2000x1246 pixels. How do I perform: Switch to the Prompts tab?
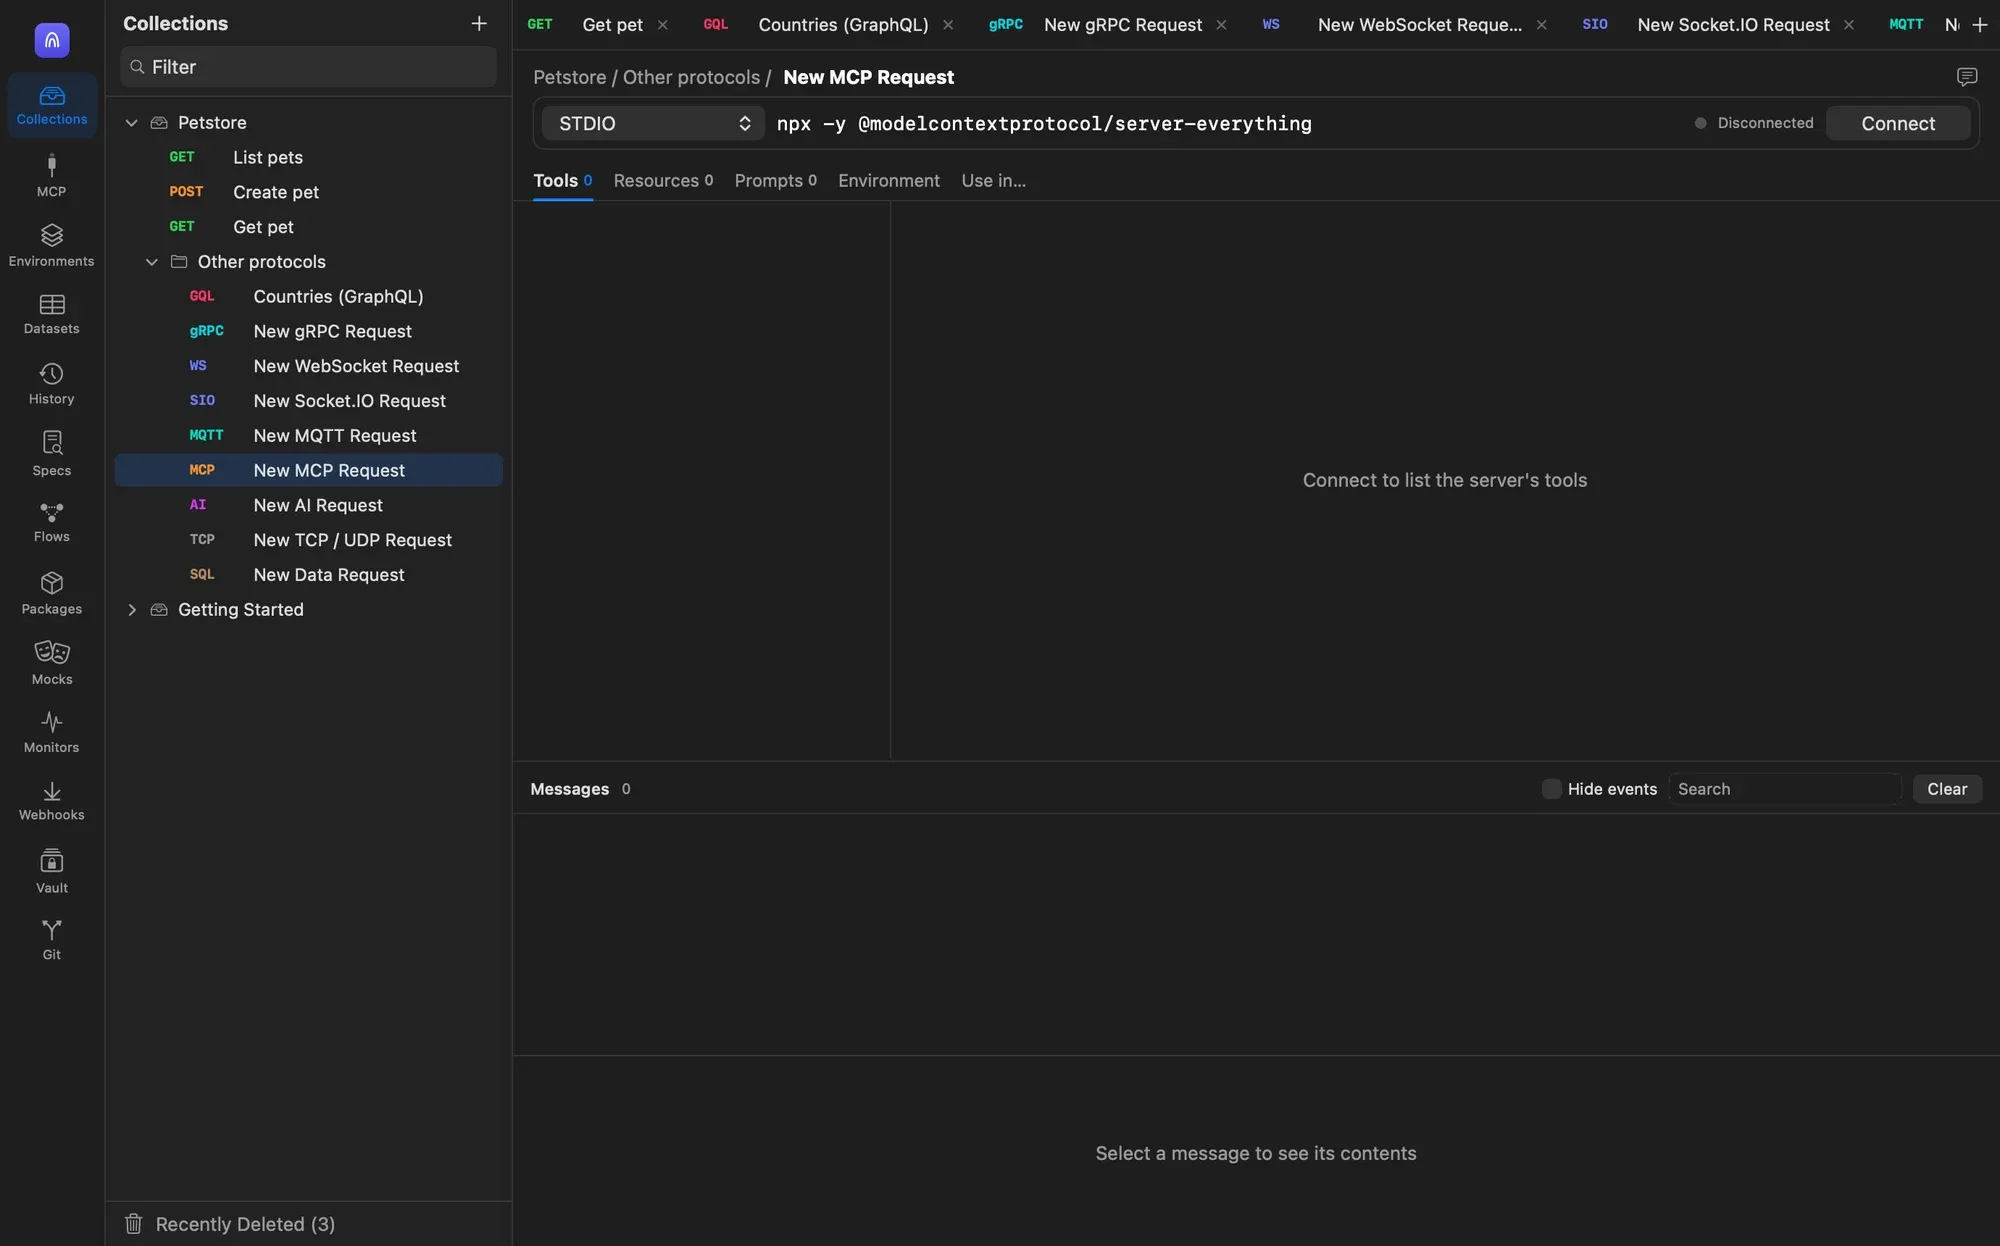(x=775, y=180)
